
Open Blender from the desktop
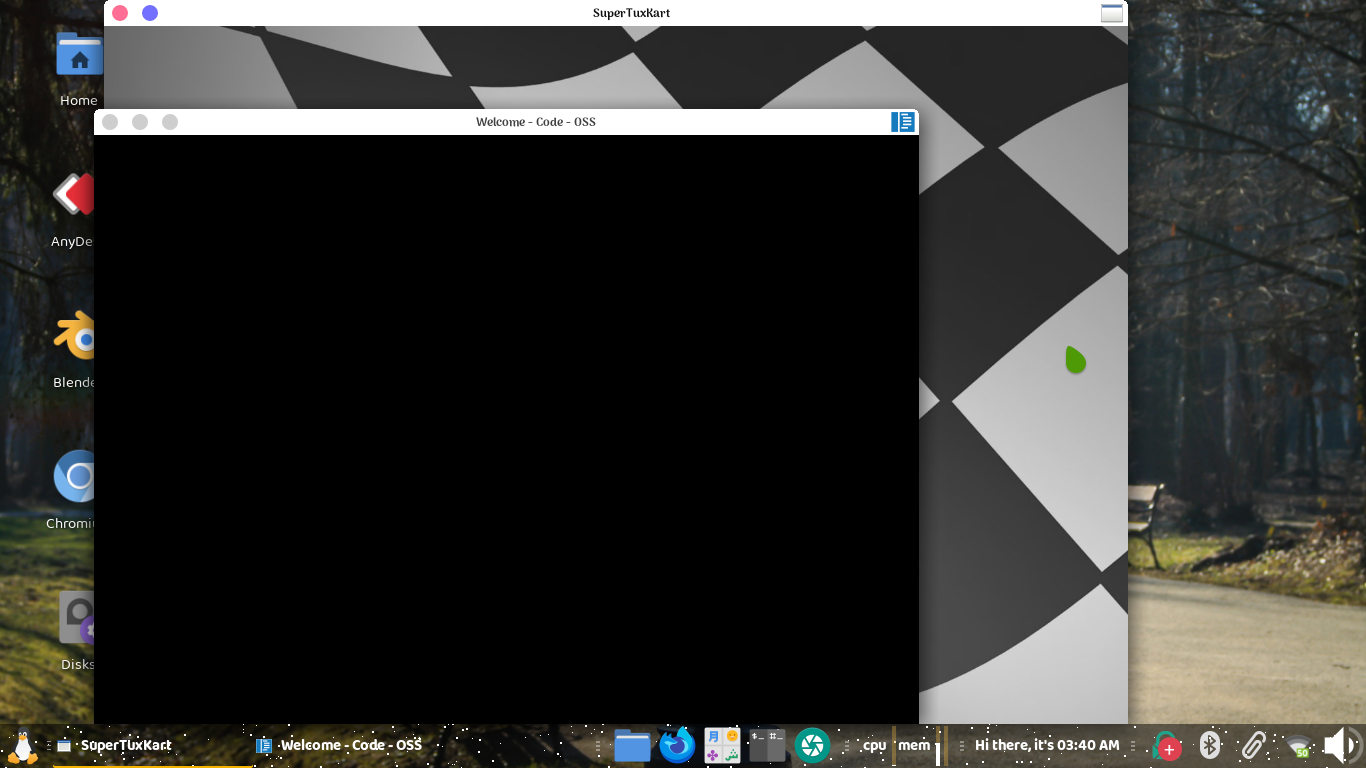[x=77, y=334]
